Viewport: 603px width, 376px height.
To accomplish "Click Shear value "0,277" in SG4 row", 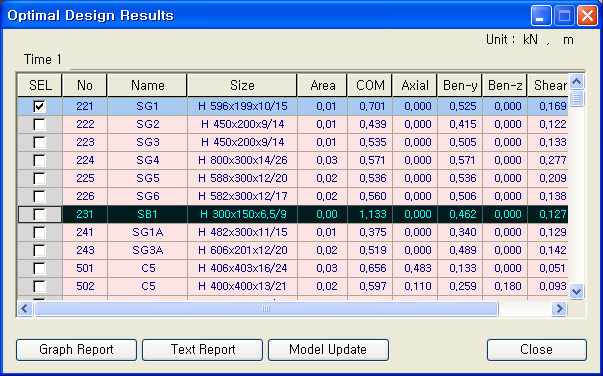I will tap(548, 160).
